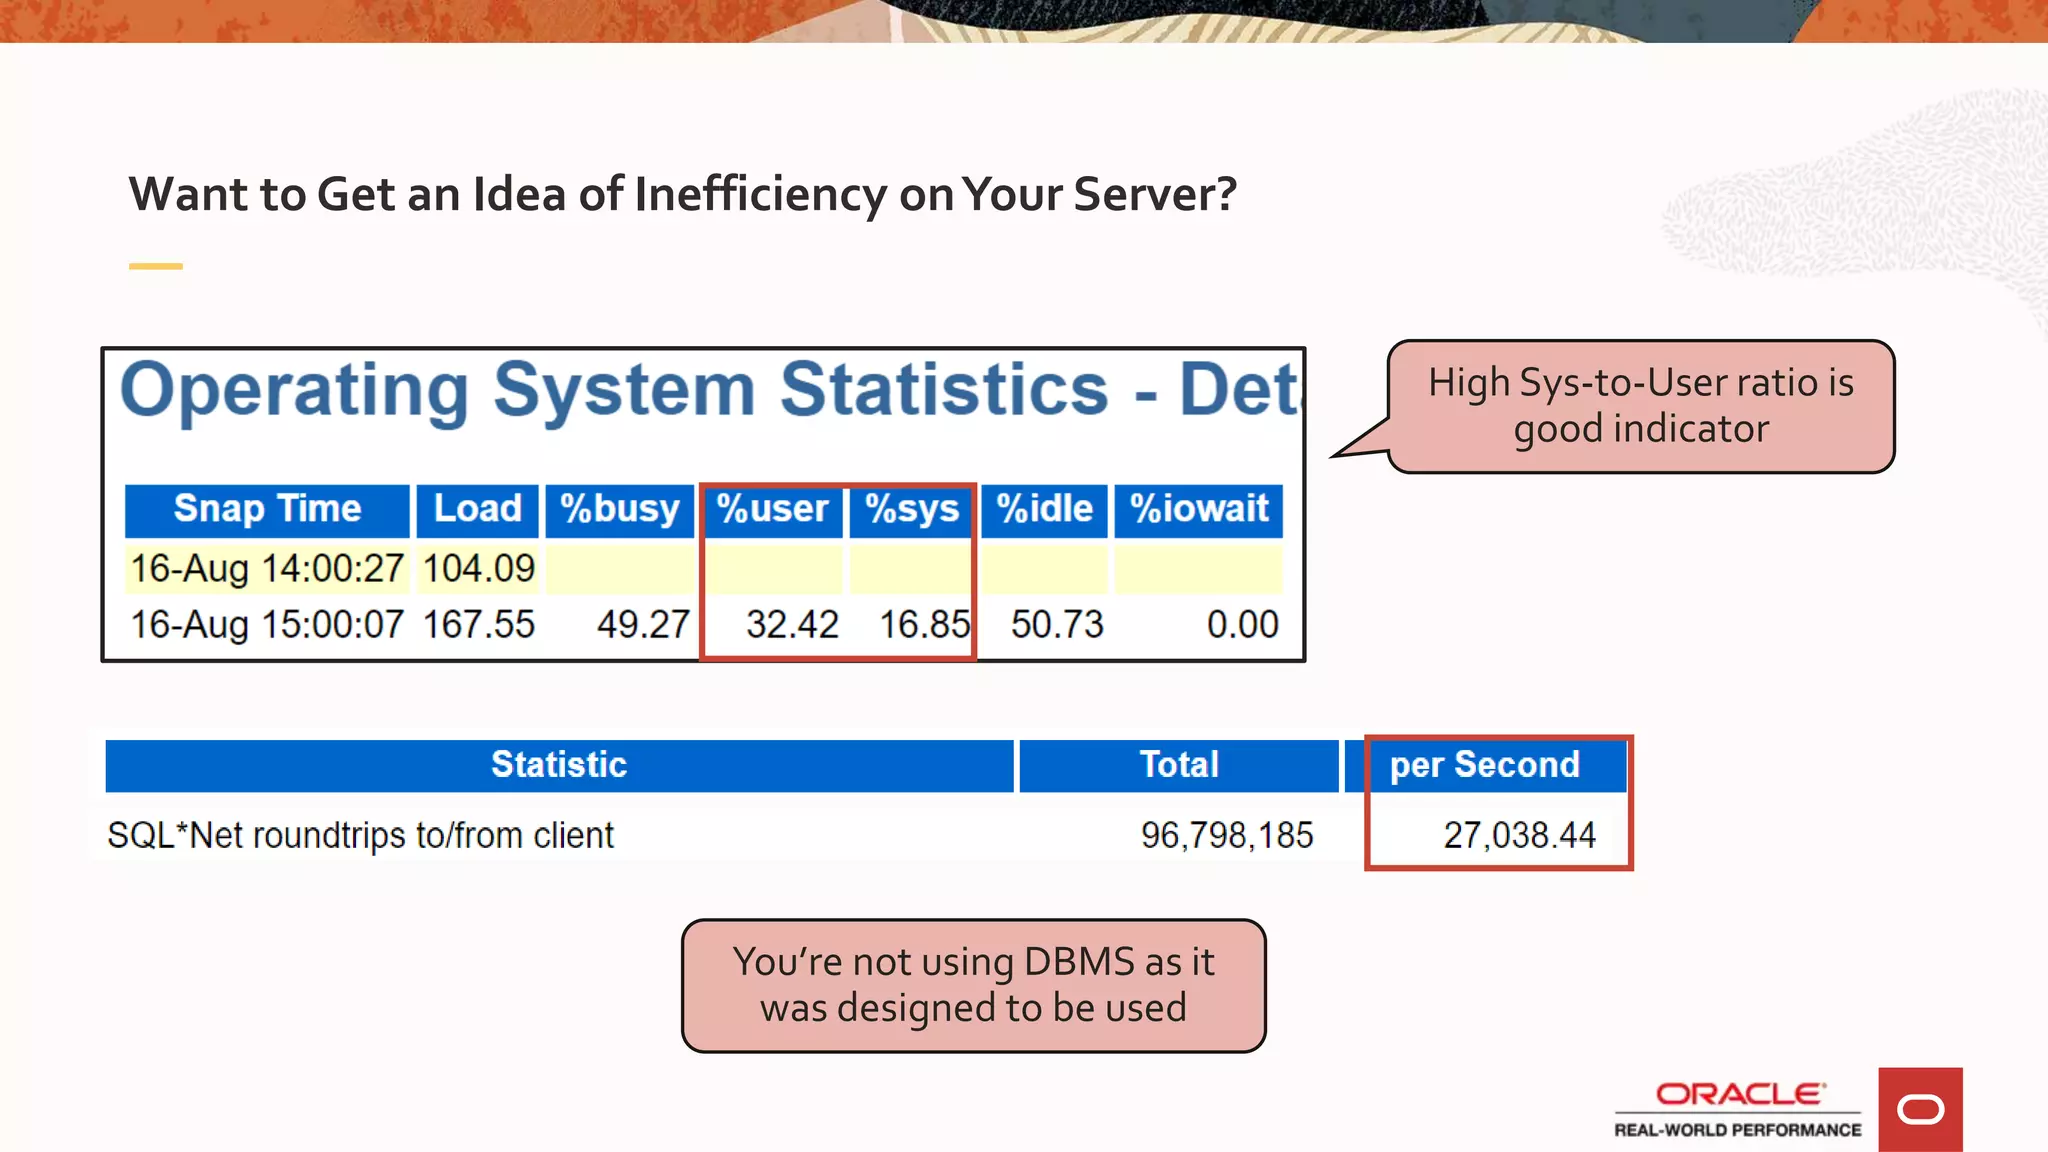2048x1152 pixels.
Task: Click the per second value 27,038.44
Action: point(1519,835)
